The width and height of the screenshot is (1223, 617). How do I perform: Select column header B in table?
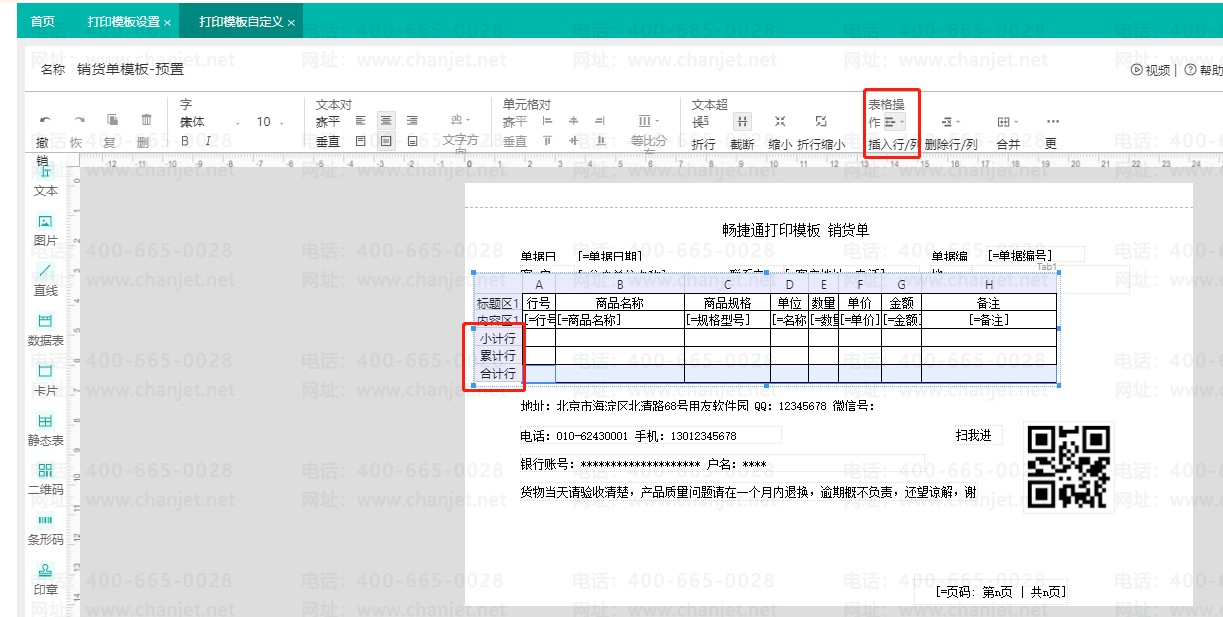[x=620, y=285]
